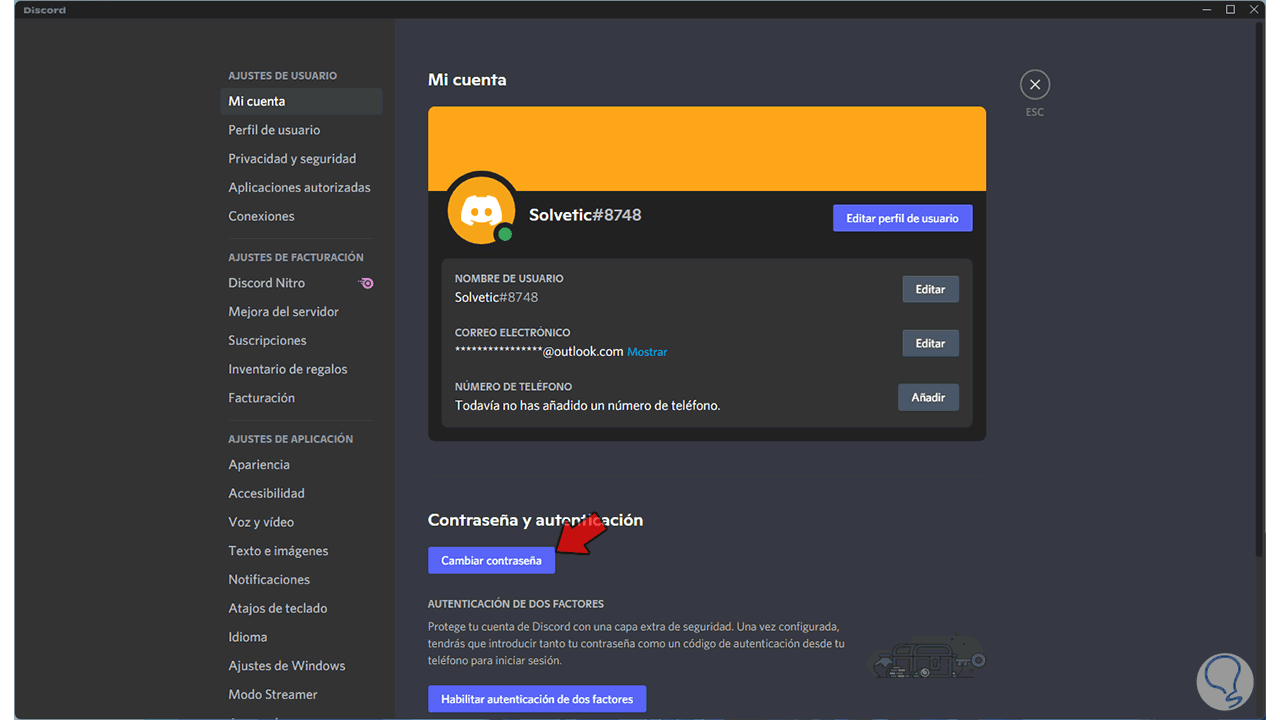Edit the Correo electrónico address
The width and height of the screenshot is (1280, 720).
pyautogui.click(x=930, y=344)
